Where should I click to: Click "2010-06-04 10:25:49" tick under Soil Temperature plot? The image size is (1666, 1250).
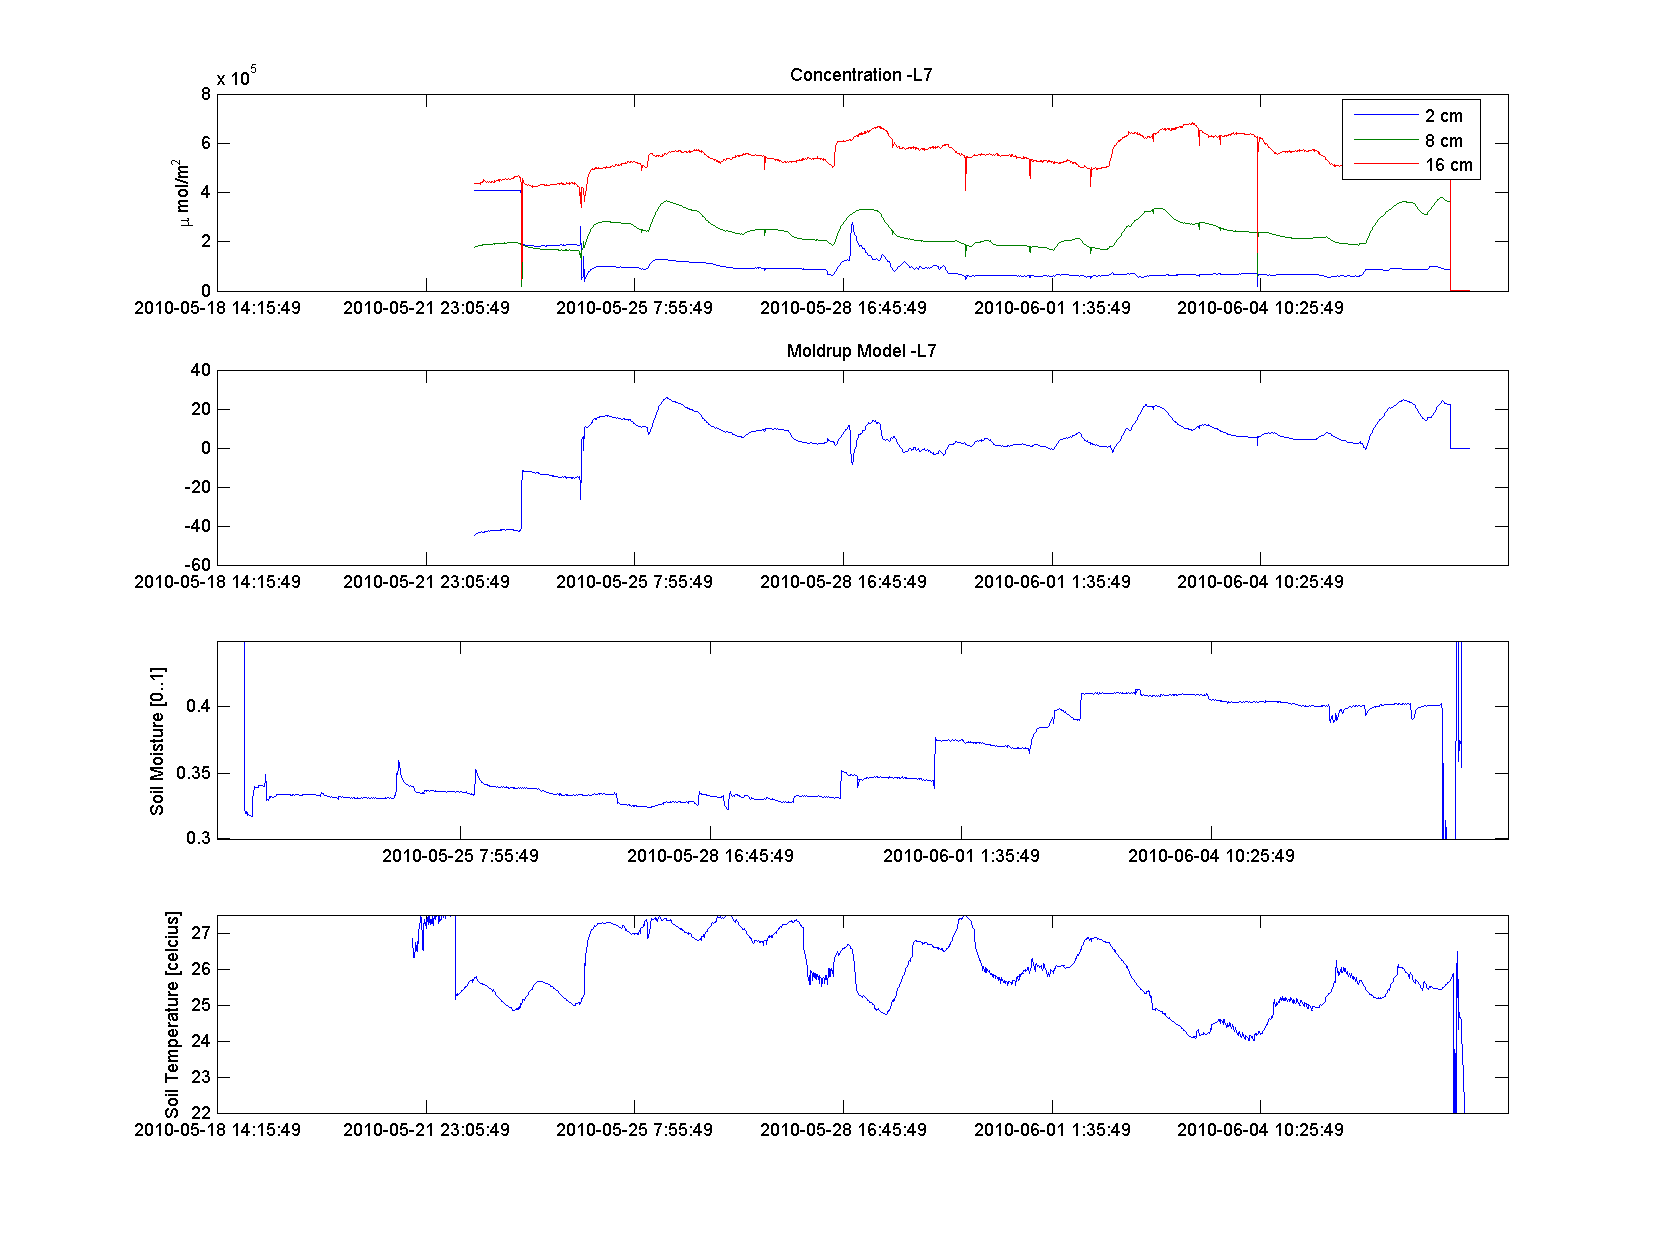pos(1260,1130)
